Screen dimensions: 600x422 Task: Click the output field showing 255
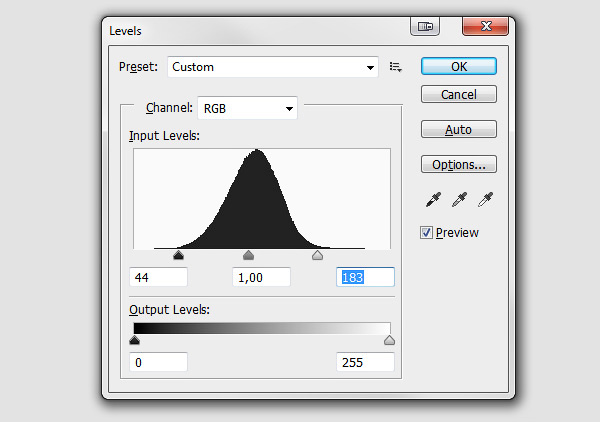coord(365,362)
